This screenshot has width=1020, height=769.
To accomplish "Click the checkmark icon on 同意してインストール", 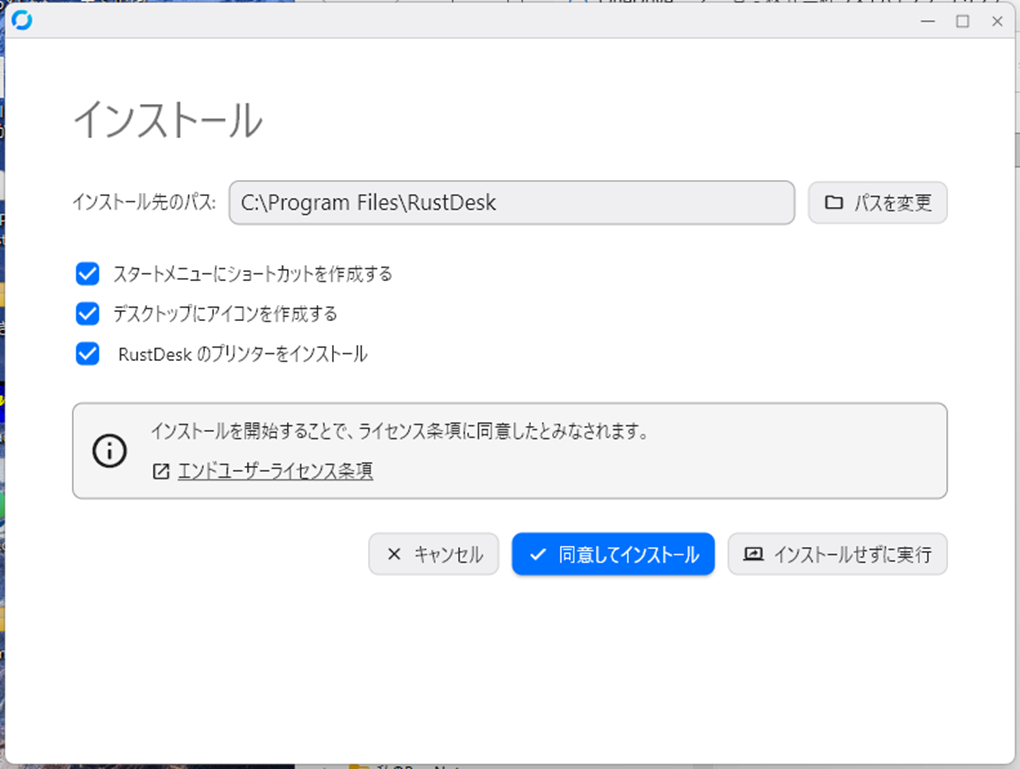I will (538, 554).
